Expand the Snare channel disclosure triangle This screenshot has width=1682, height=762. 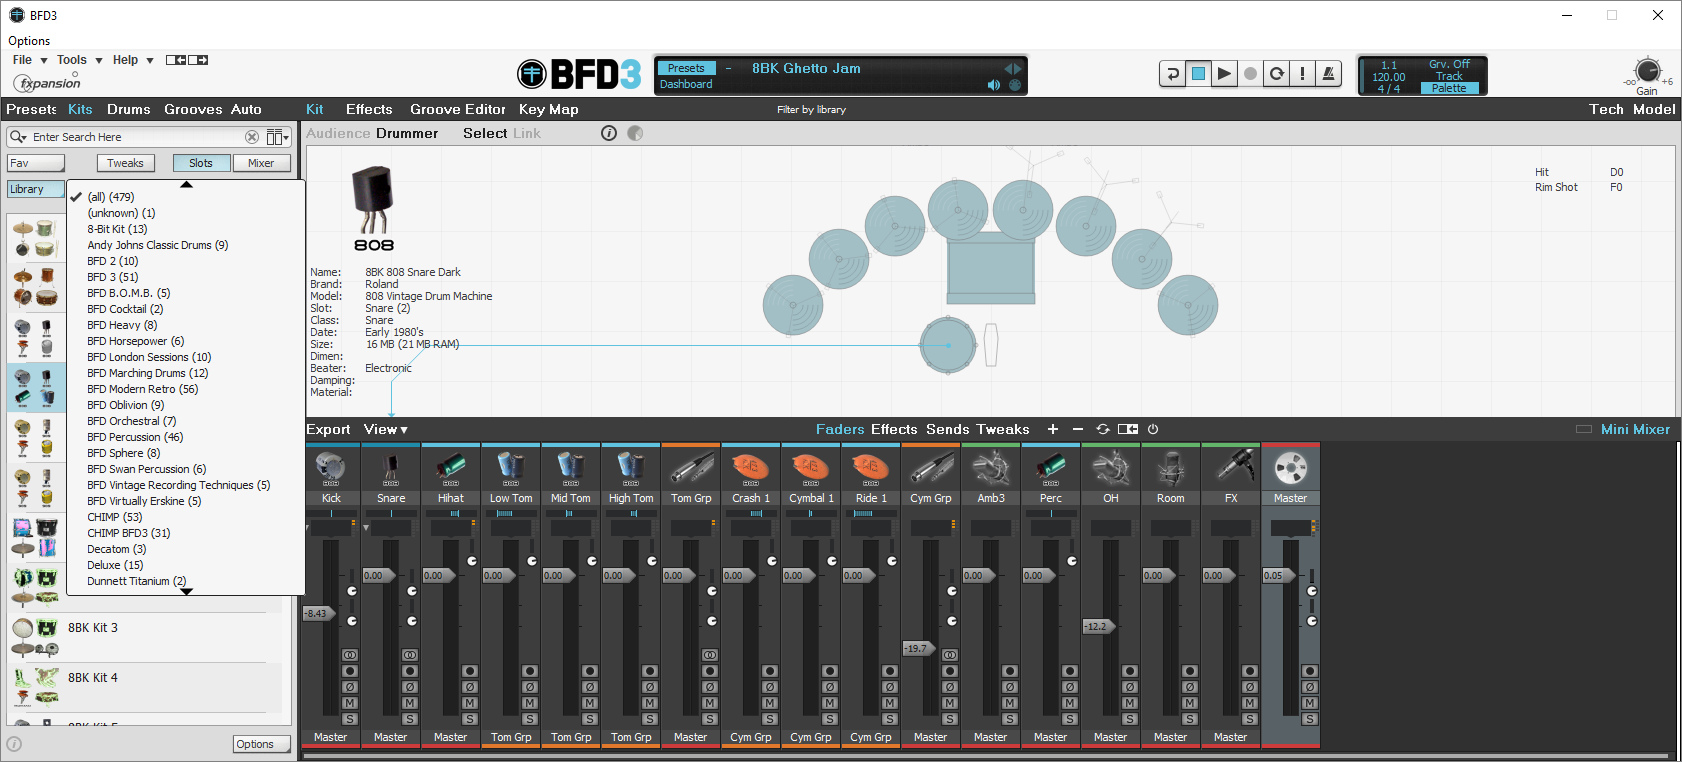(x=366, y=527)
